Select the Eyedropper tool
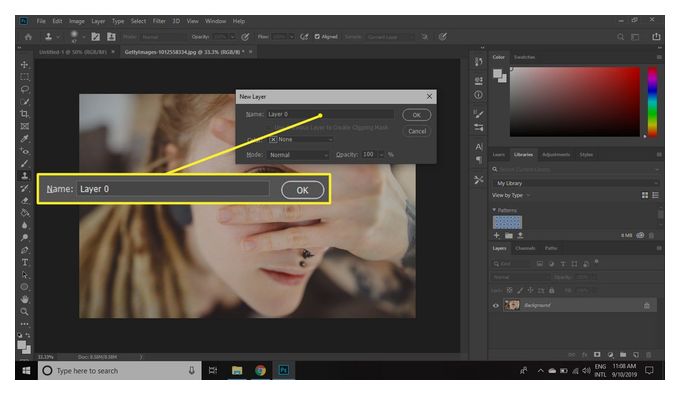 [x=25, y=139]
